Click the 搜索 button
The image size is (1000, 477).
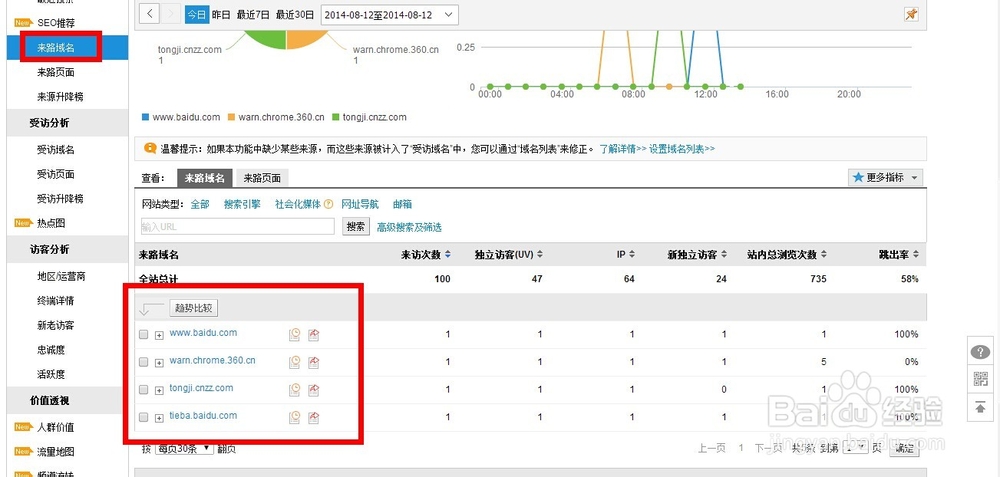tap(356, 226)
